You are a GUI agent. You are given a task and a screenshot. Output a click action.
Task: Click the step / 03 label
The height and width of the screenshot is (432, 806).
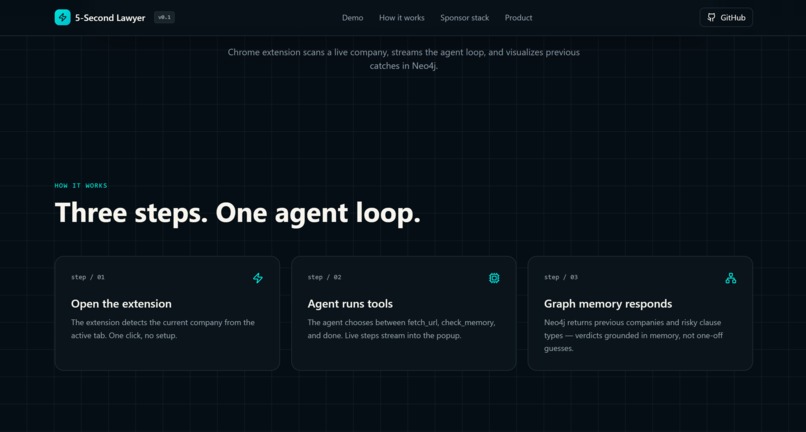click(561, 277)
